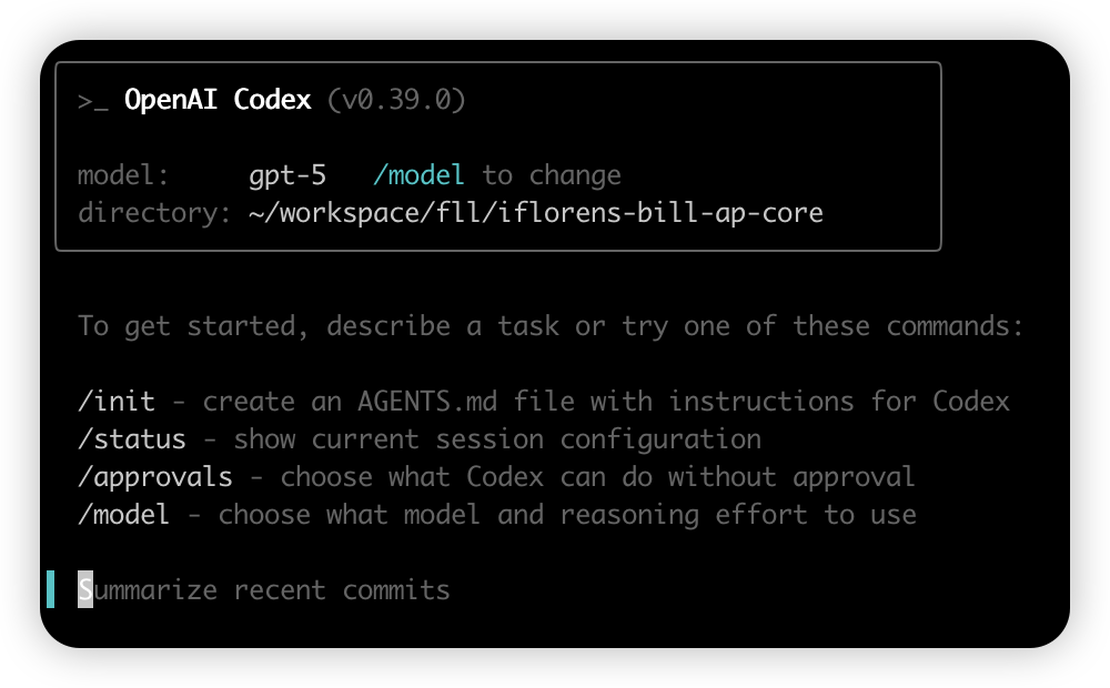This screenshot has width=1110, height=688.
Task: Select the /approvals command
Action: pos(155,477)
